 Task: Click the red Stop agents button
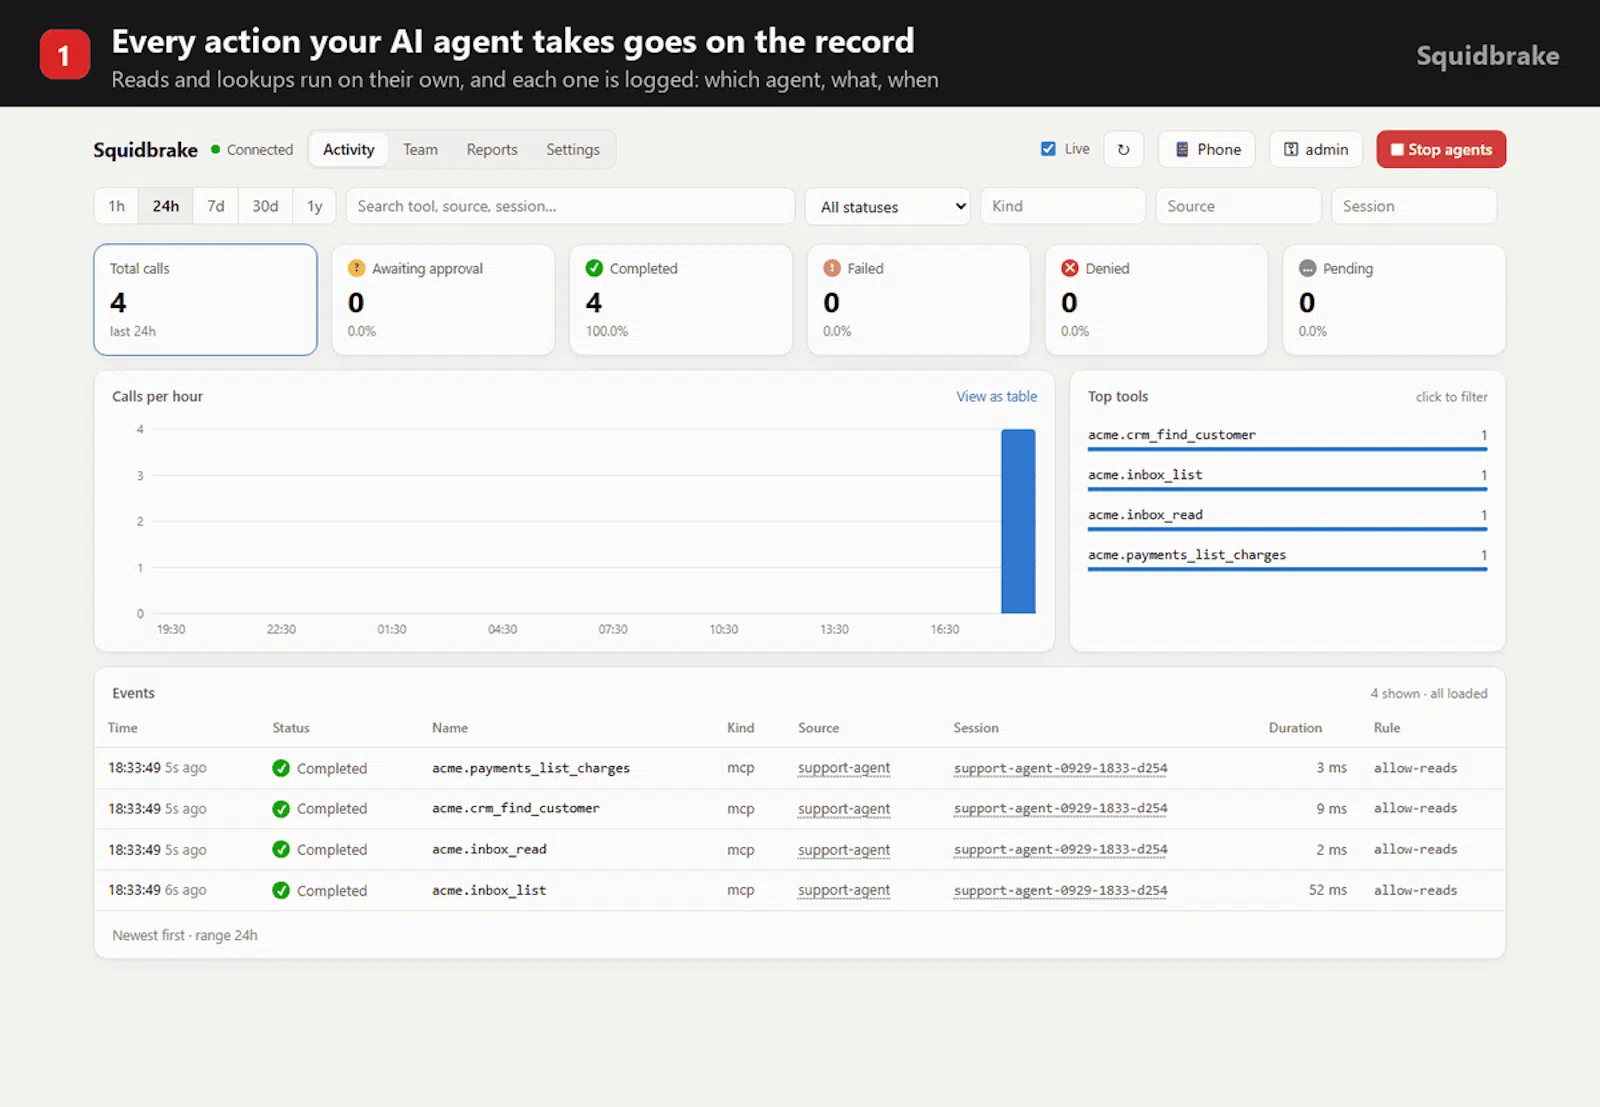(1441, 149)
